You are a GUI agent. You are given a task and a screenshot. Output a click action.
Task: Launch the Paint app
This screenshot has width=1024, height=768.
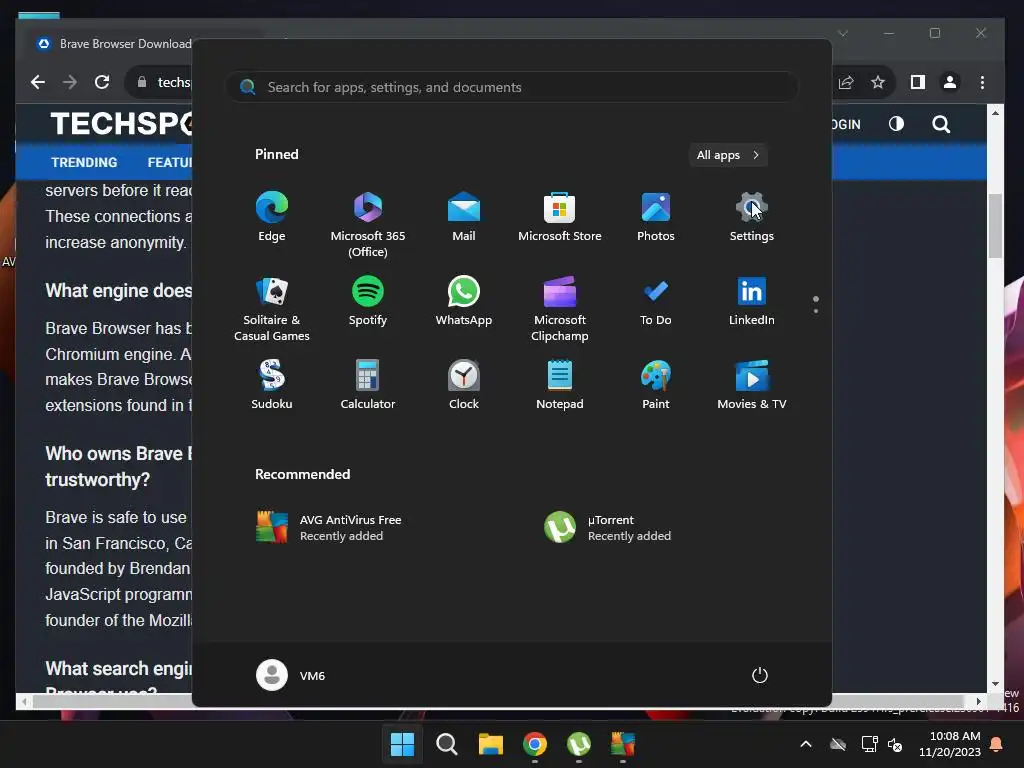(656, 385)
